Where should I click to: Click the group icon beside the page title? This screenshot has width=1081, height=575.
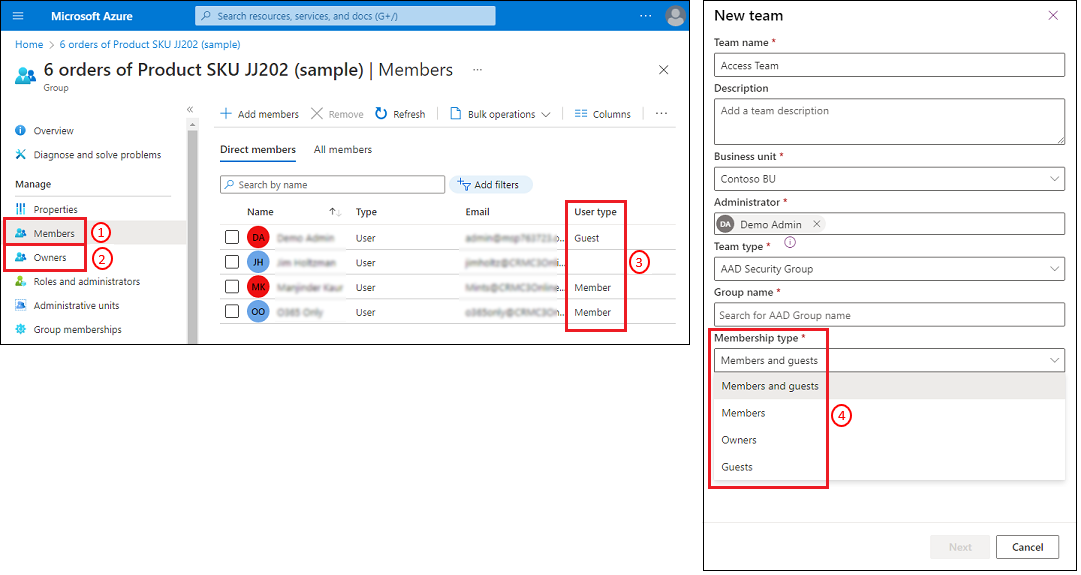tap(26, 74)
